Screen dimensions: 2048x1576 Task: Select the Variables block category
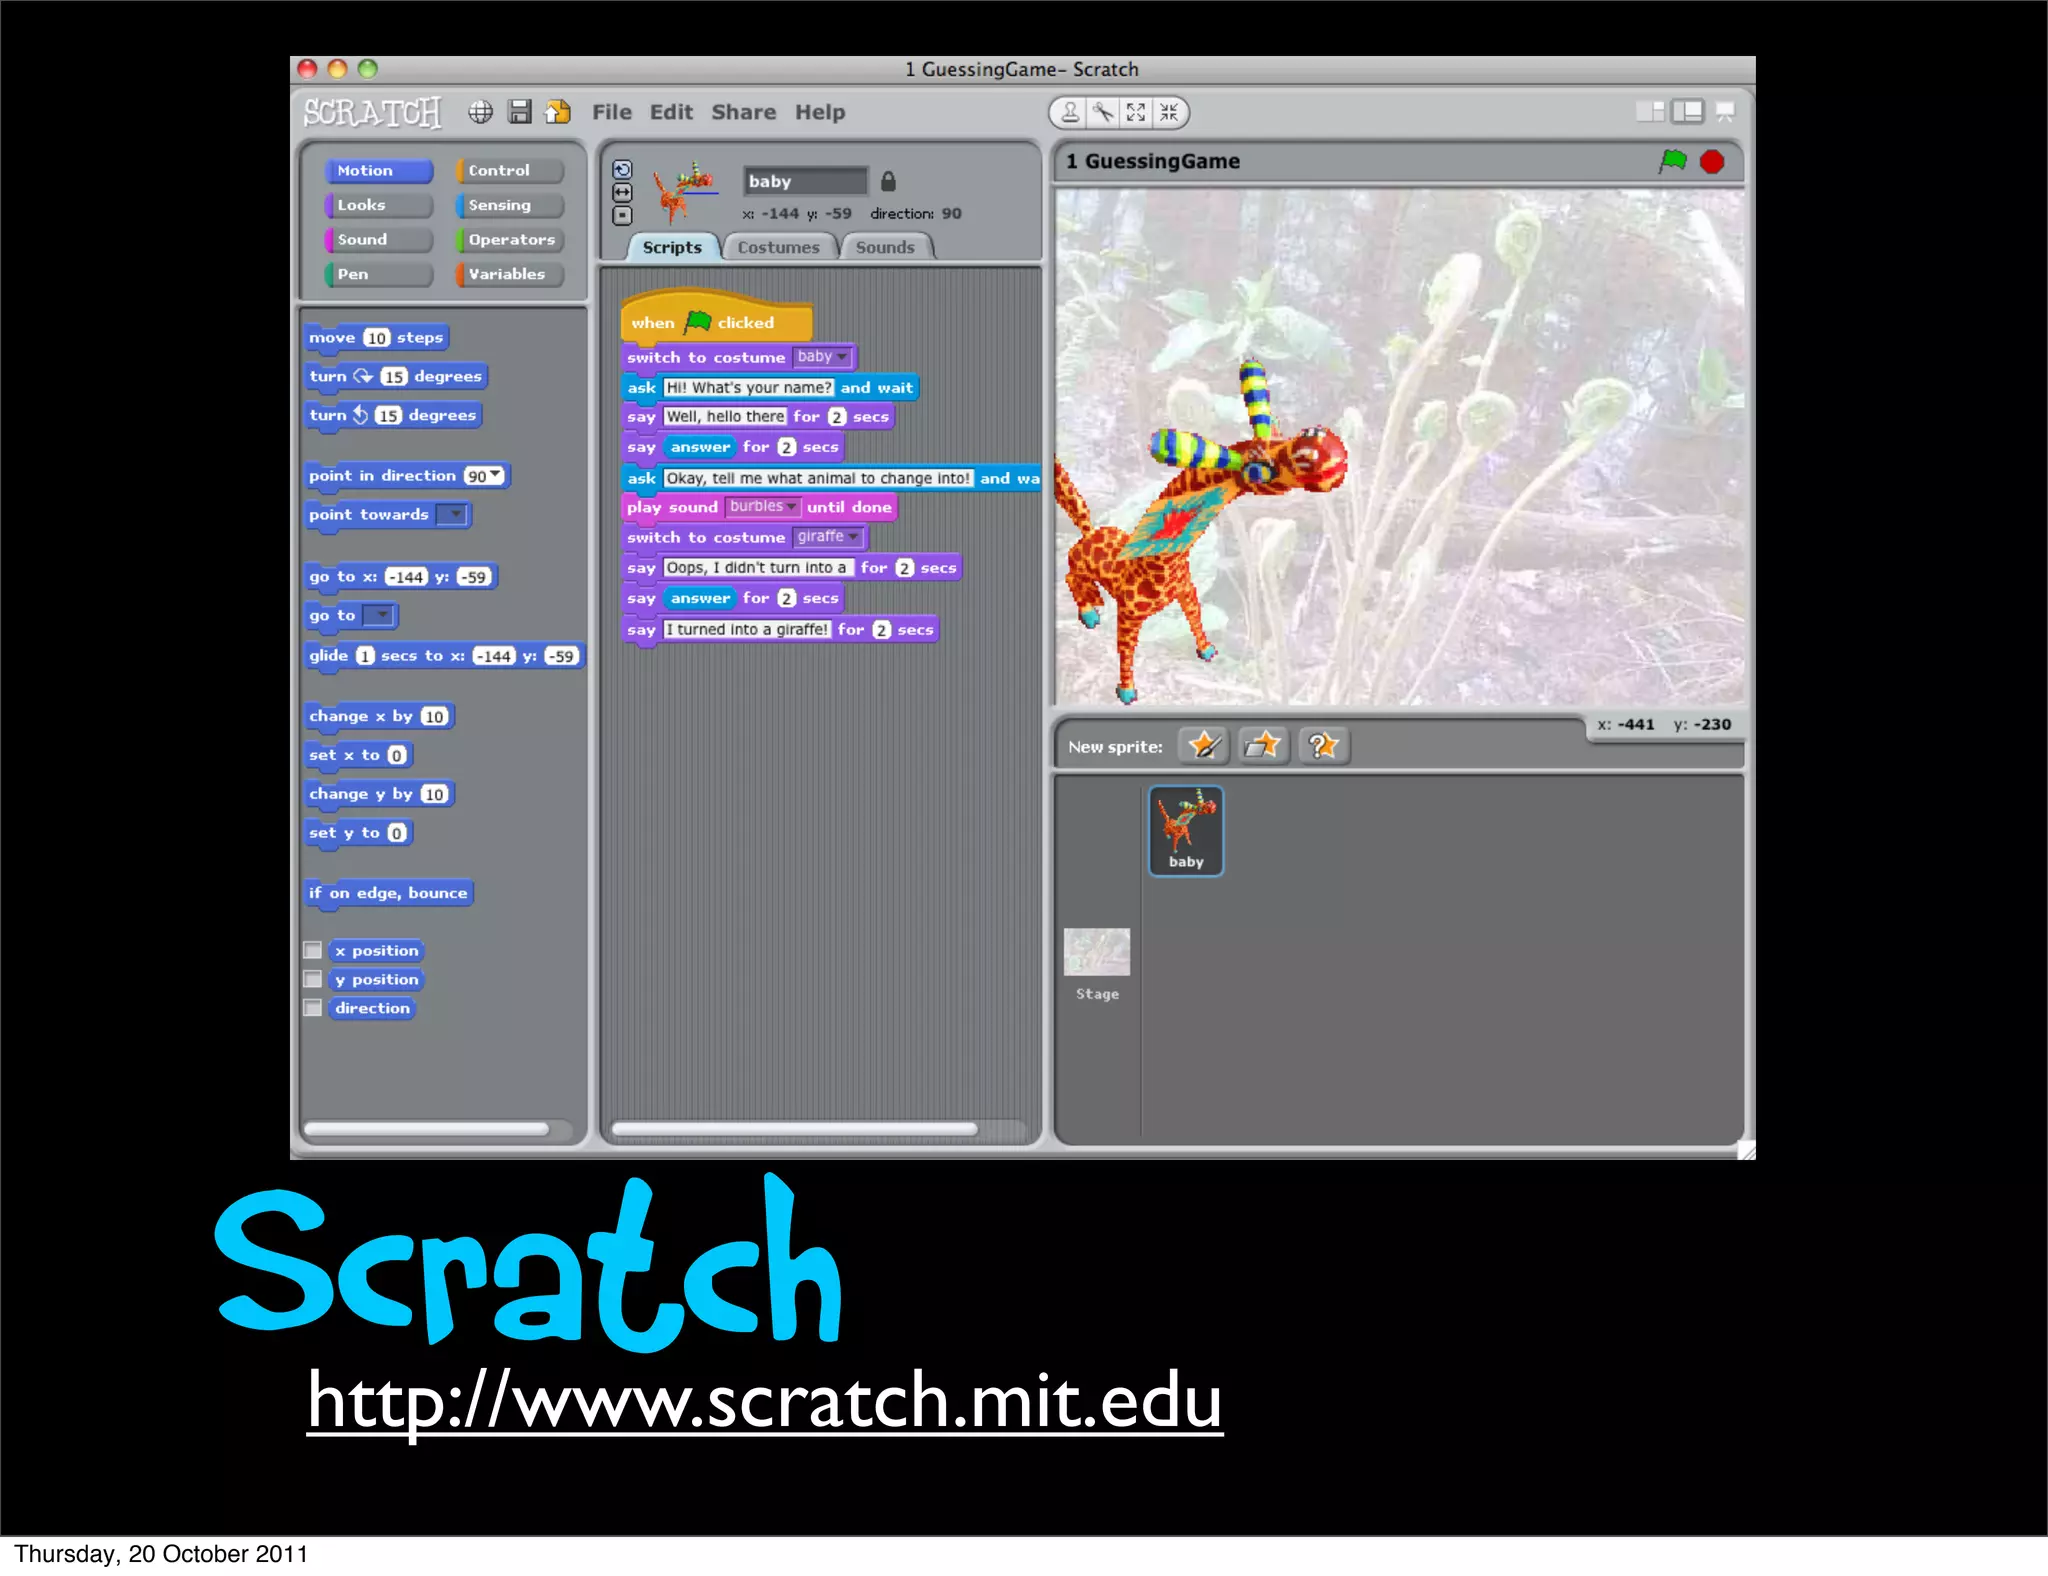point(510,274)
